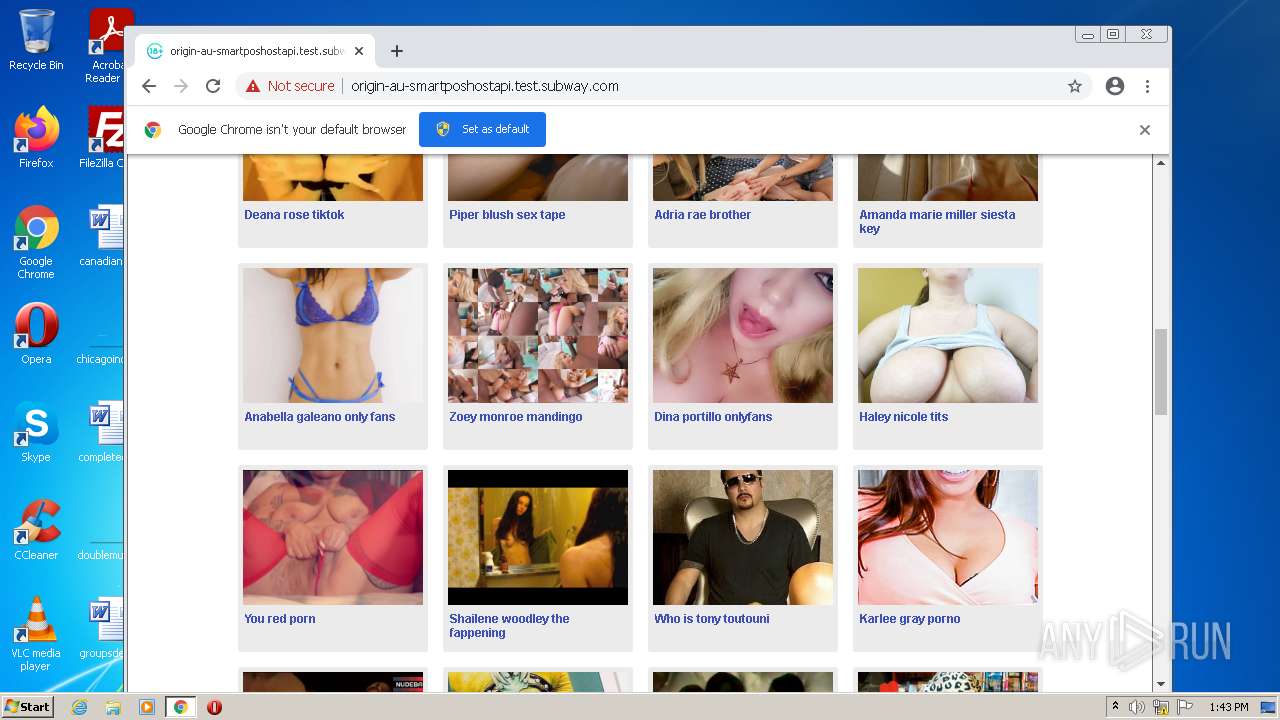Select the CCleaner desktop shortcut
The image size is (1280, 720).
tap(36, 530)
